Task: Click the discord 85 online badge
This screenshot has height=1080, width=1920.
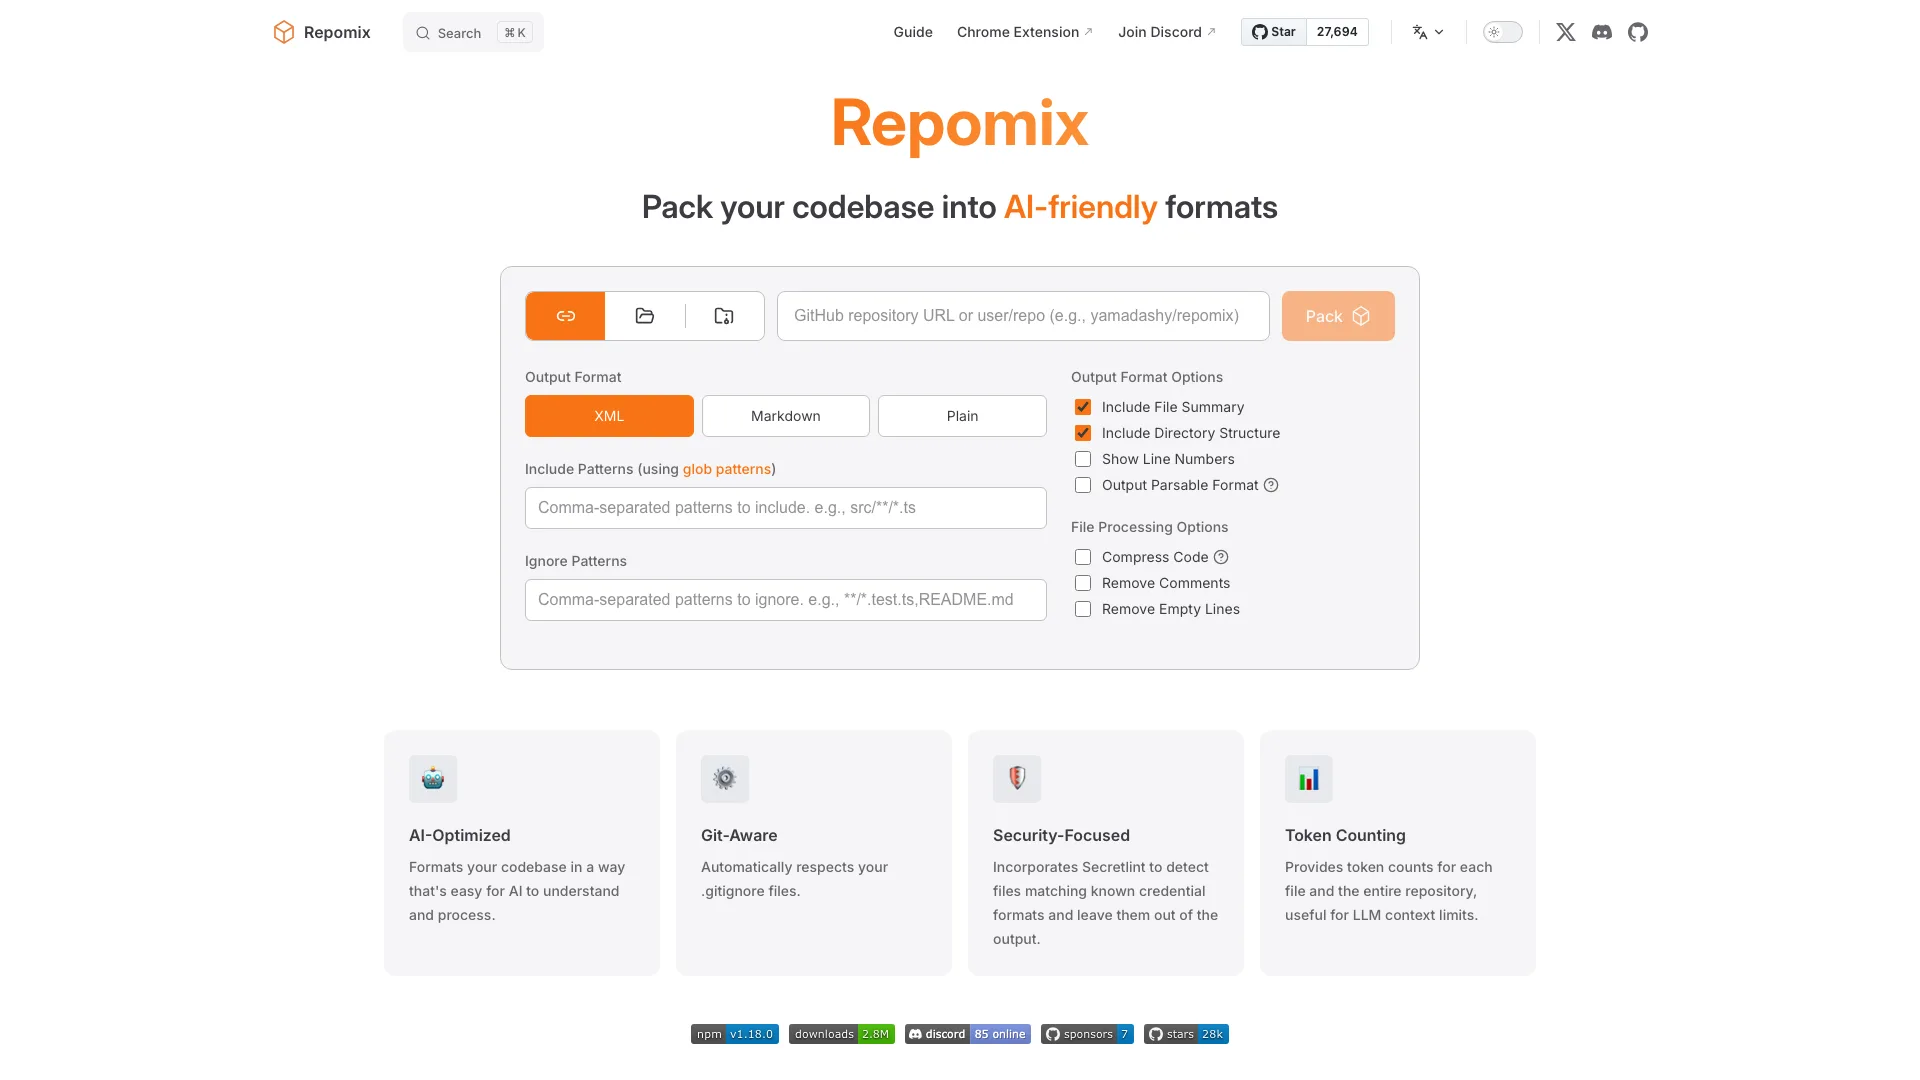Action: pos(968,1034)
